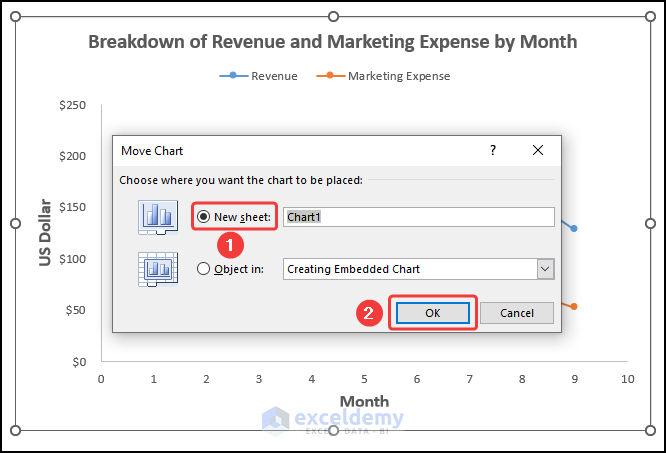Click the top-center chart resize handle

pos(333,15)
